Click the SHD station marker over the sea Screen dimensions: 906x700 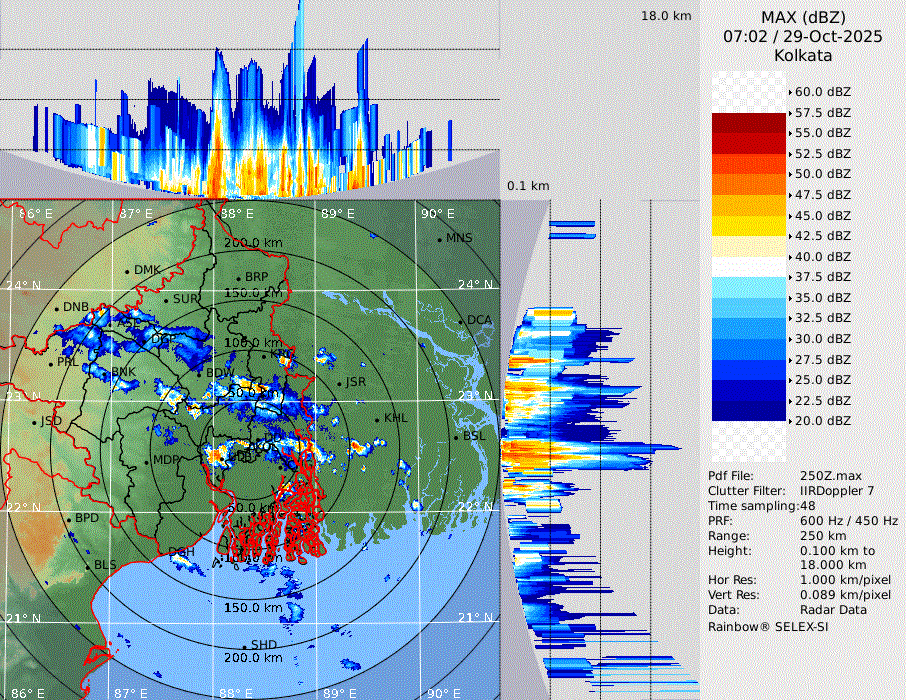245,646
